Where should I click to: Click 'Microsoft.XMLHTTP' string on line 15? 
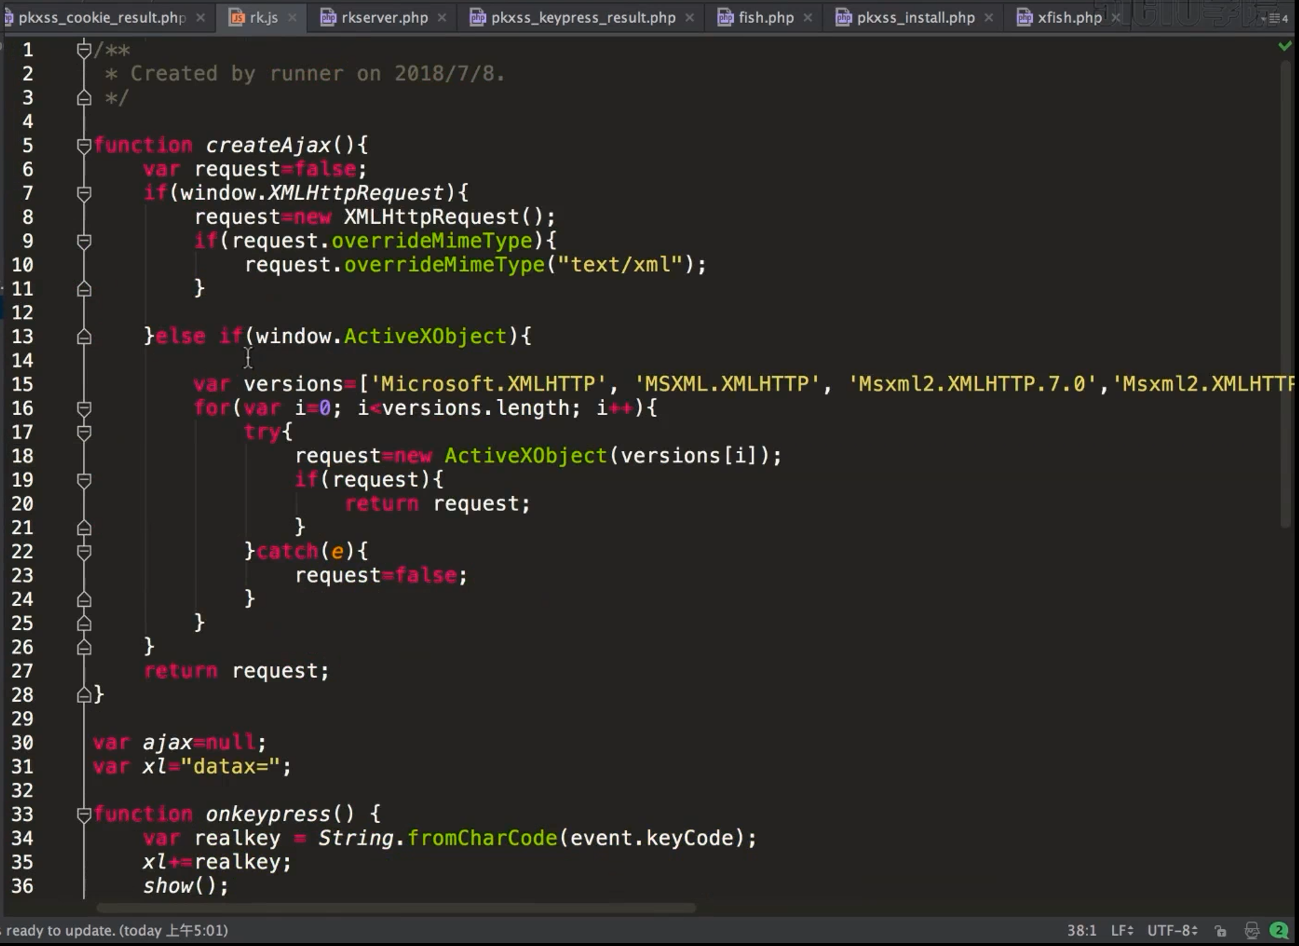(x=489, y=384)
